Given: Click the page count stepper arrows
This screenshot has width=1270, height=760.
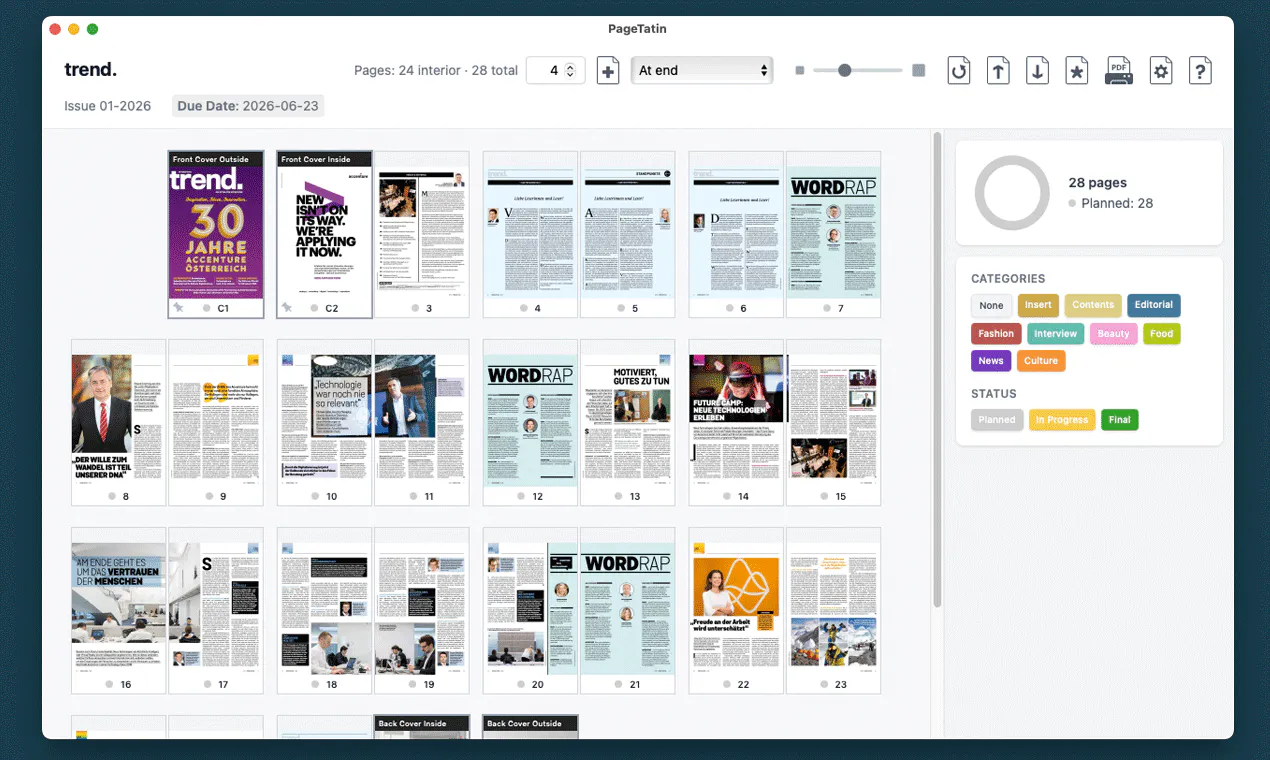Looking at the screenshot, I should tap(570, 70).
